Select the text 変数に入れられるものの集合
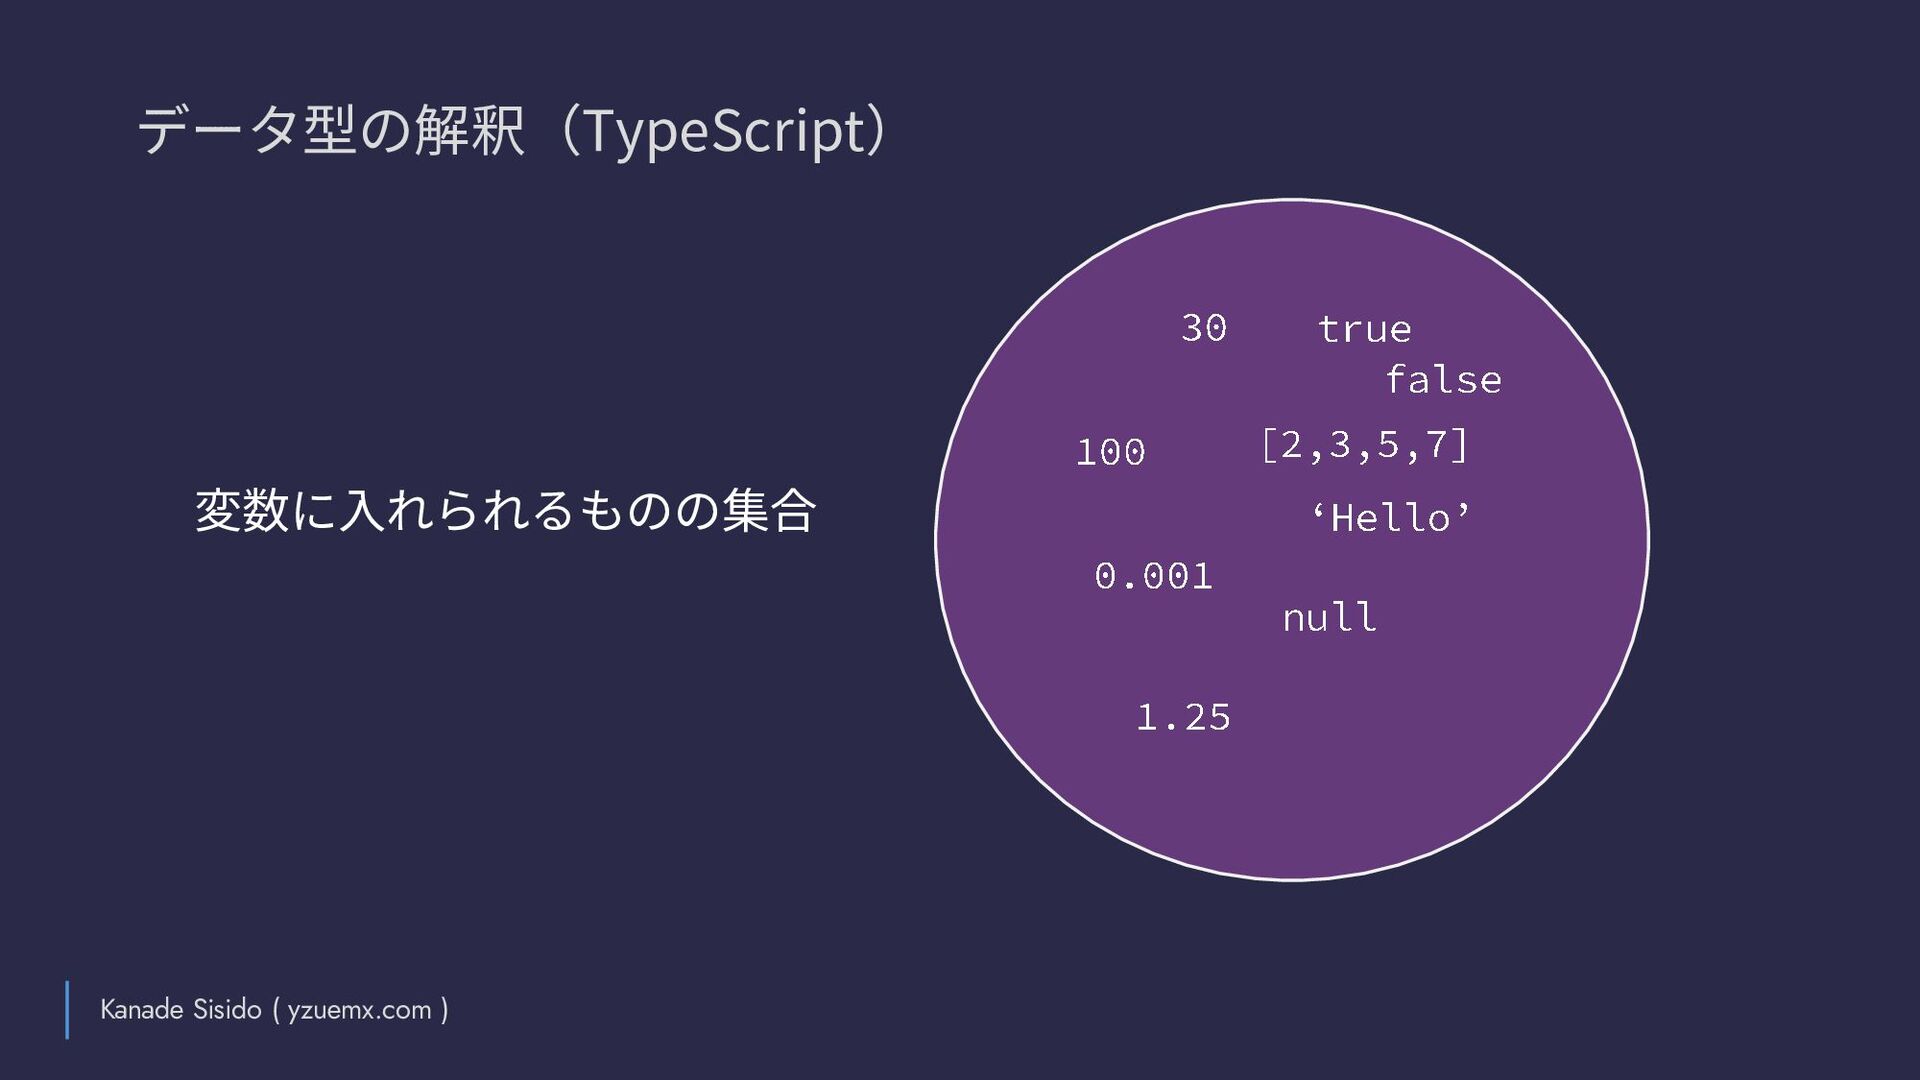Viewport: 1920px width, 1080px height. coord(505,510)
